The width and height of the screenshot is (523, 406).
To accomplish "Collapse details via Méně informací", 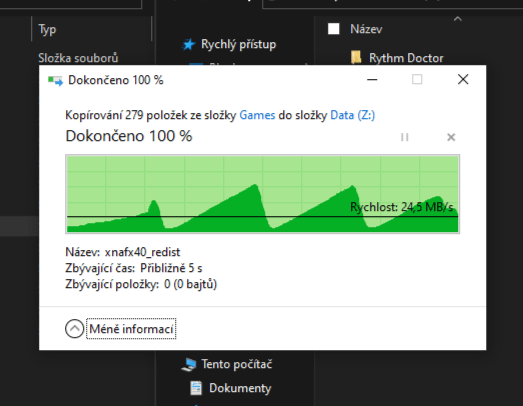I will [x=131, y=329].
